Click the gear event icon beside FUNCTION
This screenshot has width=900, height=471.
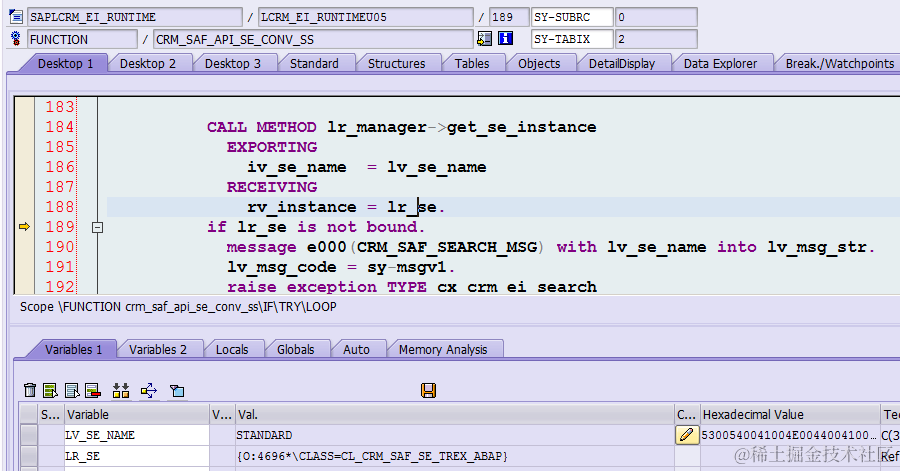(16, 39)
